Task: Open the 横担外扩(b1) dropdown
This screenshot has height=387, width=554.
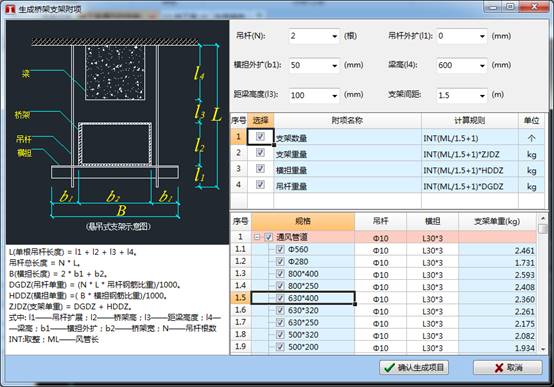Action: coord(334,65)
